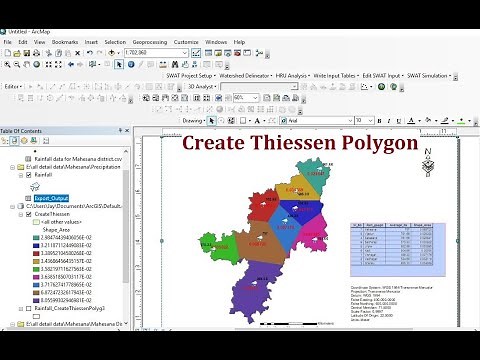Open the map scale dropdown
Image resolution: width=480 pixels, height=360 pixels.
tap(185, 53)
